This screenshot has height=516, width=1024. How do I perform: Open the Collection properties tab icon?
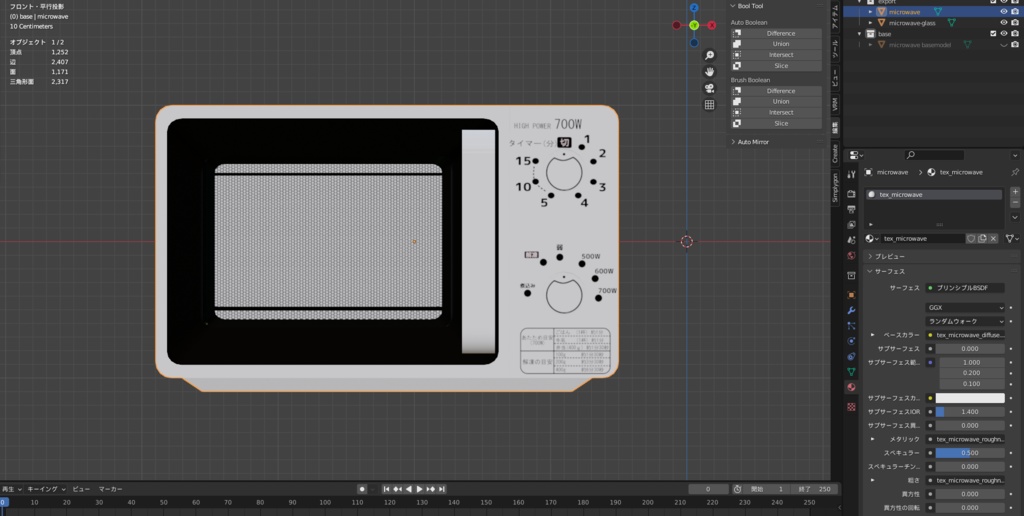[851, 276]
